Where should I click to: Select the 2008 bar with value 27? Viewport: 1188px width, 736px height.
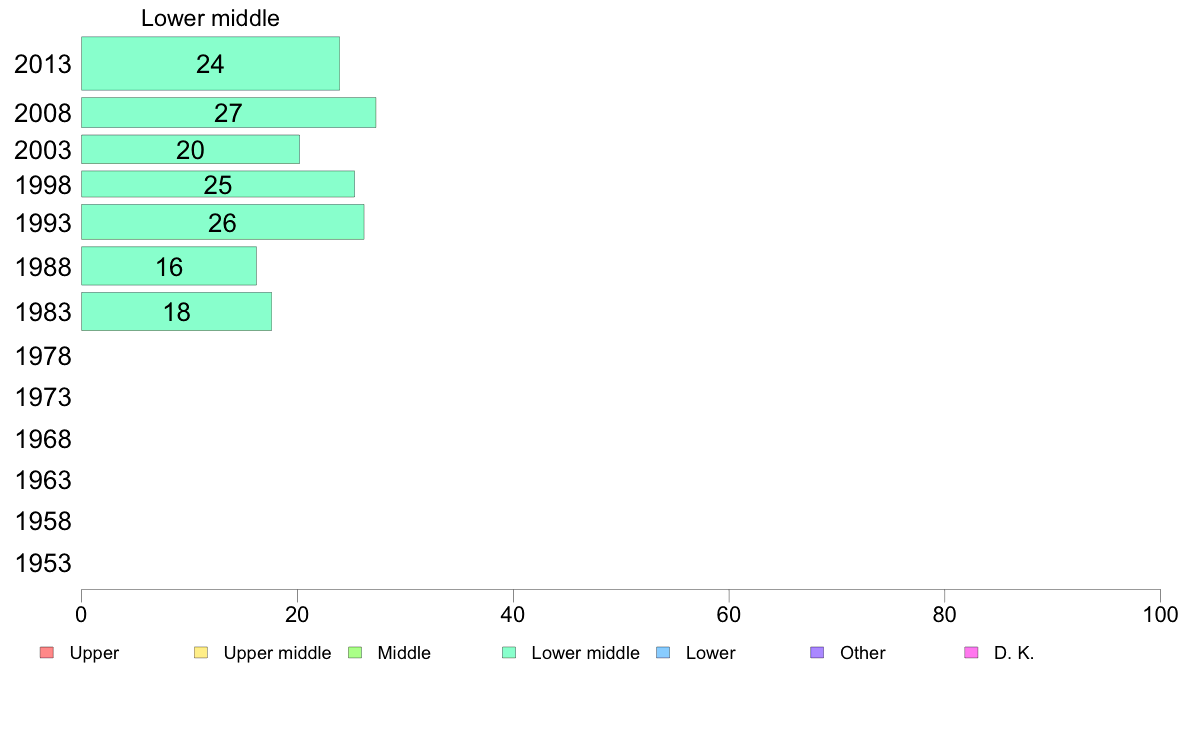[x=229, y=113]
